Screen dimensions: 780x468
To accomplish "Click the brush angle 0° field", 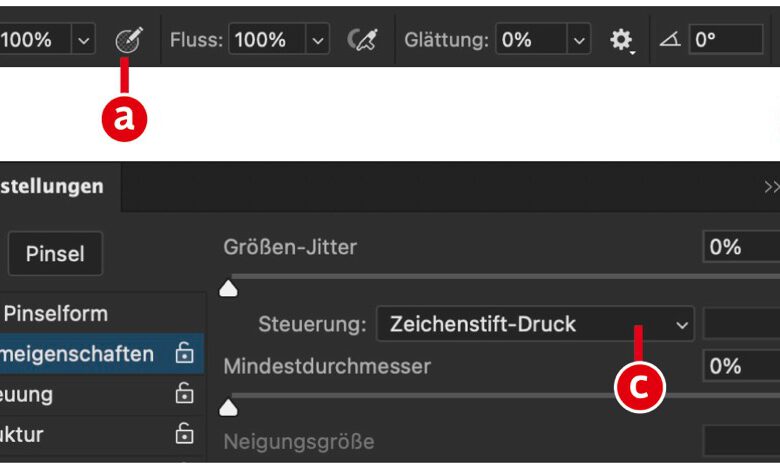I will (x=724, y=40).
